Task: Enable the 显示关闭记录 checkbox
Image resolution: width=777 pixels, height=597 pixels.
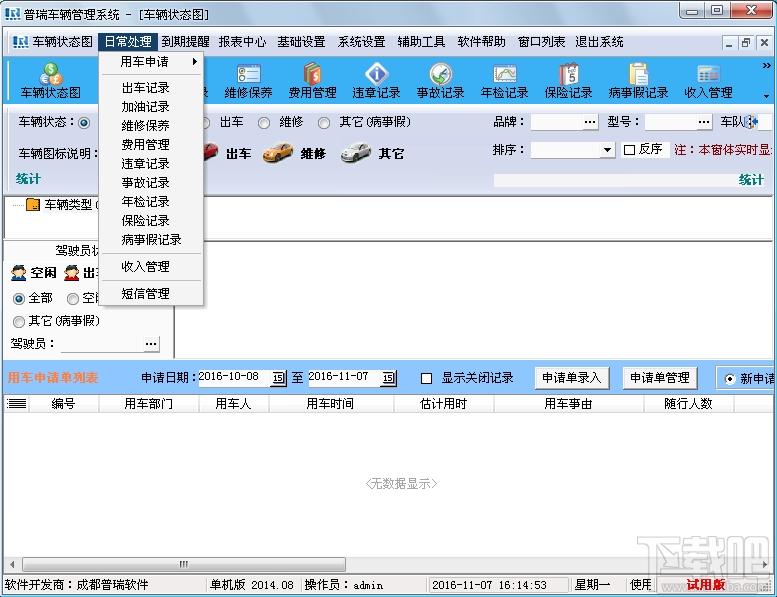Action: (x=426, y=379)
